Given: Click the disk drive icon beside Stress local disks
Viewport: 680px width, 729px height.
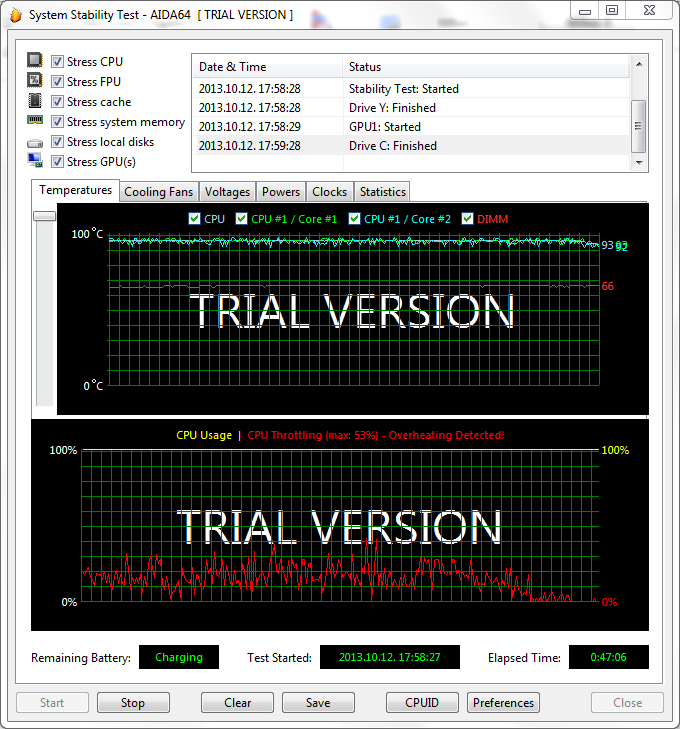Looking at the screenshot, I should 35,143.
